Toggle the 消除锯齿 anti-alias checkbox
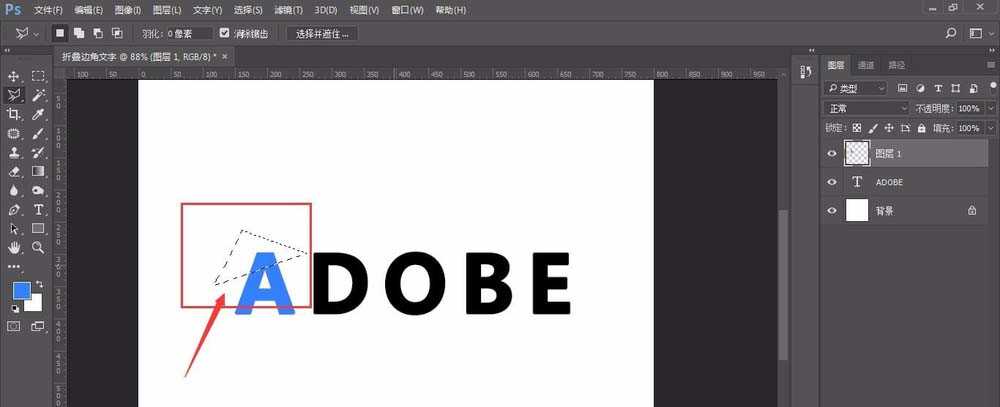This screenshot has height=407, width=1000. (x=224, y=33)
